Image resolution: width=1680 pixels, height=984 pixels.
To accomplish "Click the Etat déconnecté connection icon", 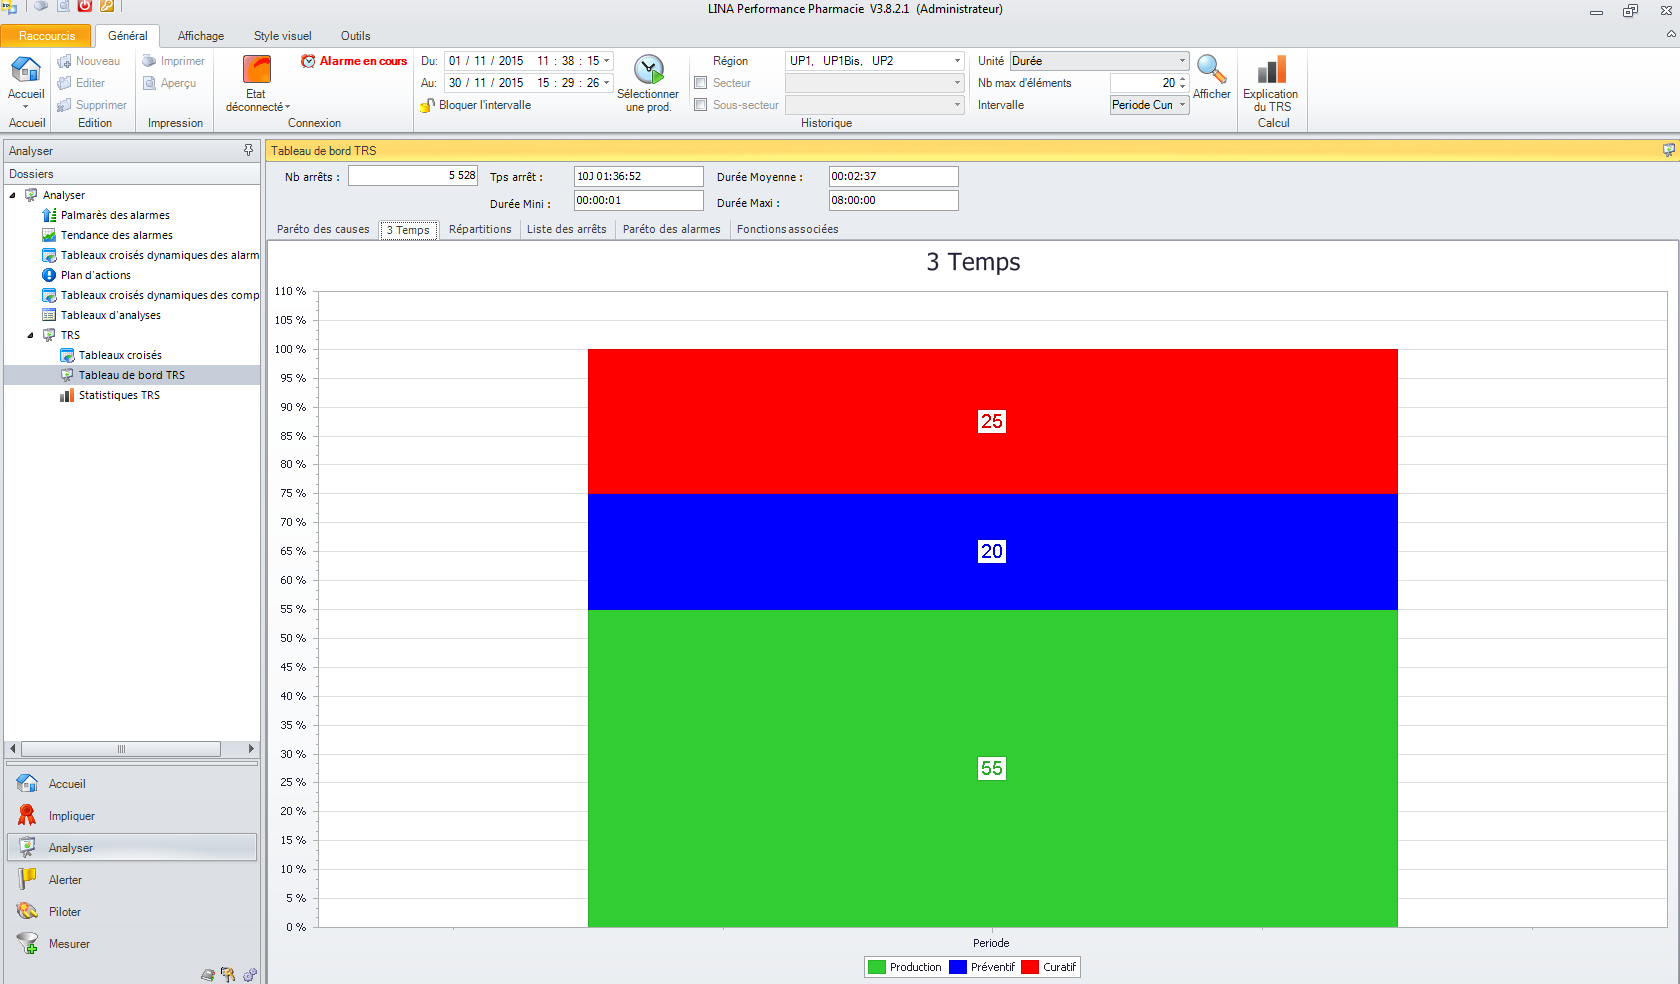I will pyautogui.click(x=257, y=69).
